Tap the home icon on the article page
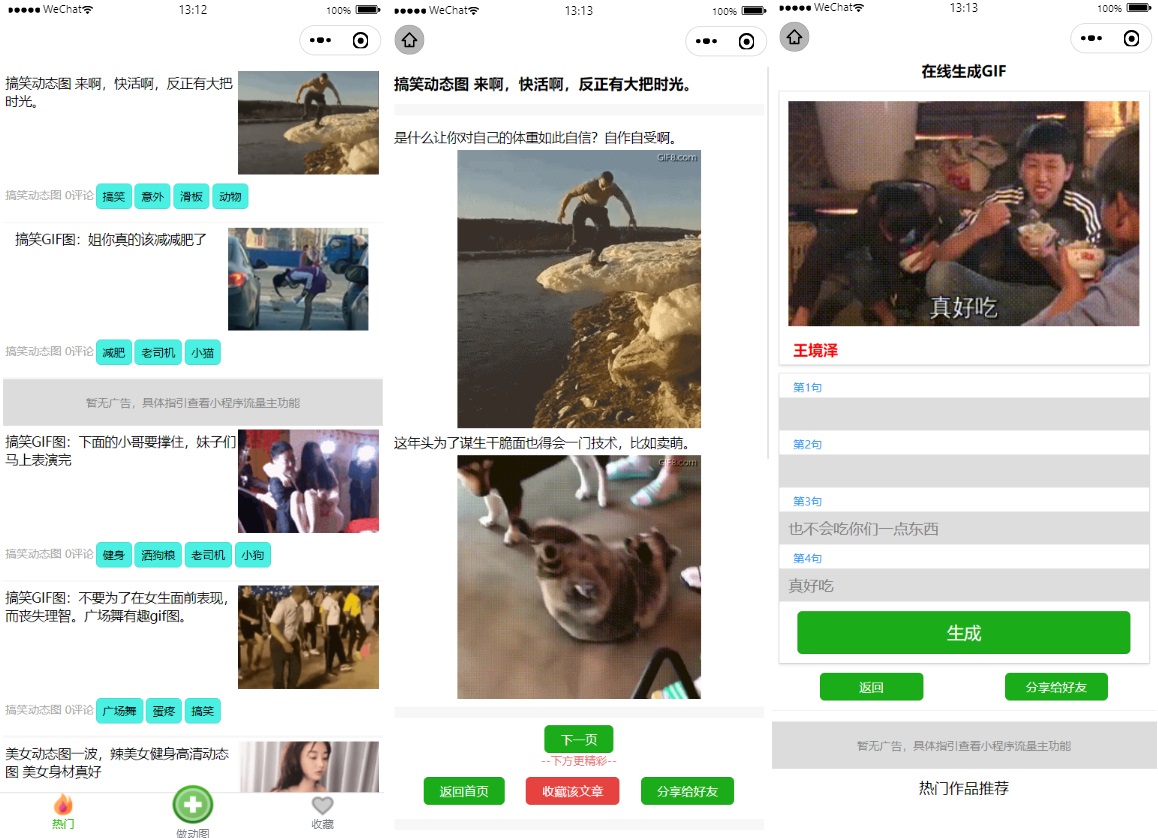Image resolution: width=1158 pixels, height=838 pixels. pyautogui.click(x=408, y=41)
